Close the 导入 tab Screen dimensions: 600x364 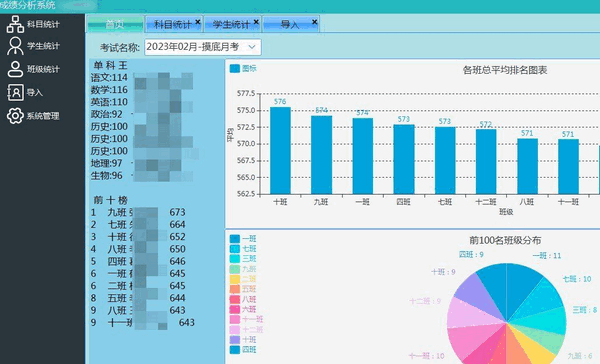(314, 22)
